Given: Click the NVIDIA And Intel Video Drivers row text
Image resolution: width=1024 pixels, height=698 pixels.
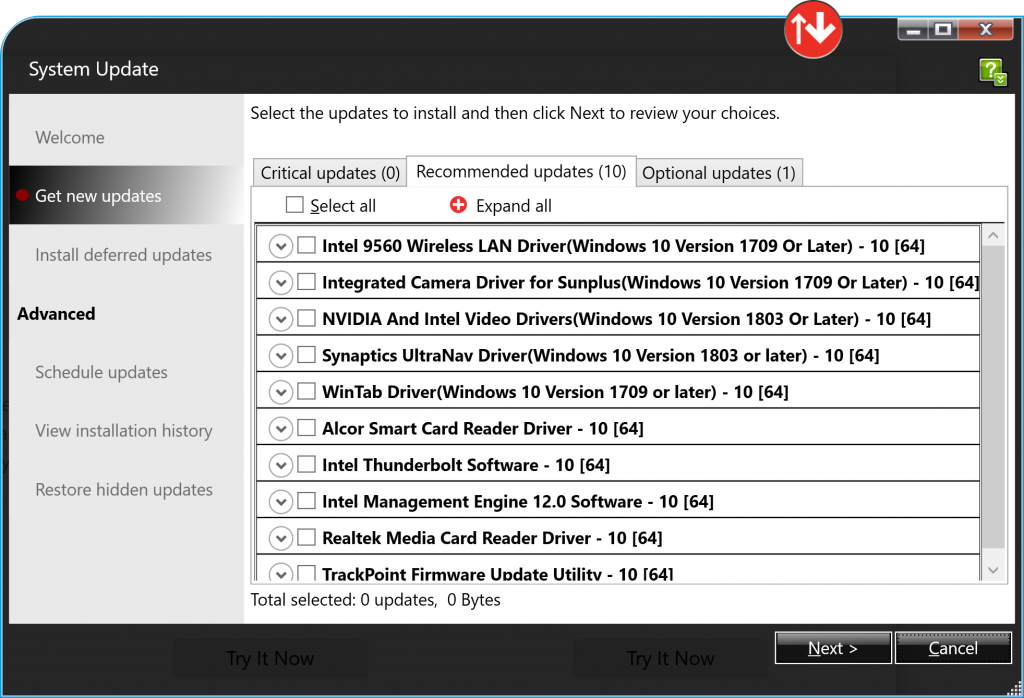Looking at the screenshot, I should point(626,319).
